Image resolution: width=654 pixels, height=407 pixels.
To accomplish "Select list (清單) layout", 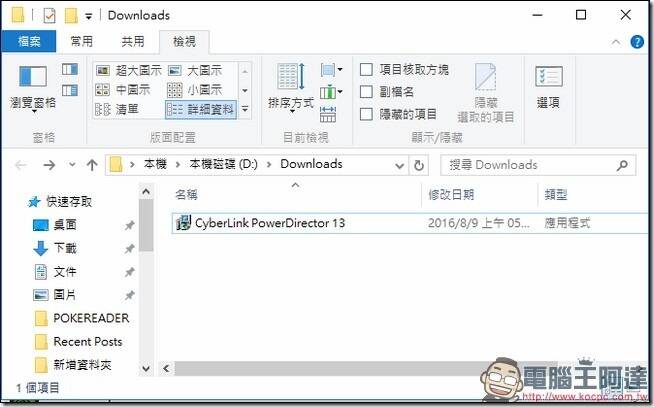I will pos(117,109).
